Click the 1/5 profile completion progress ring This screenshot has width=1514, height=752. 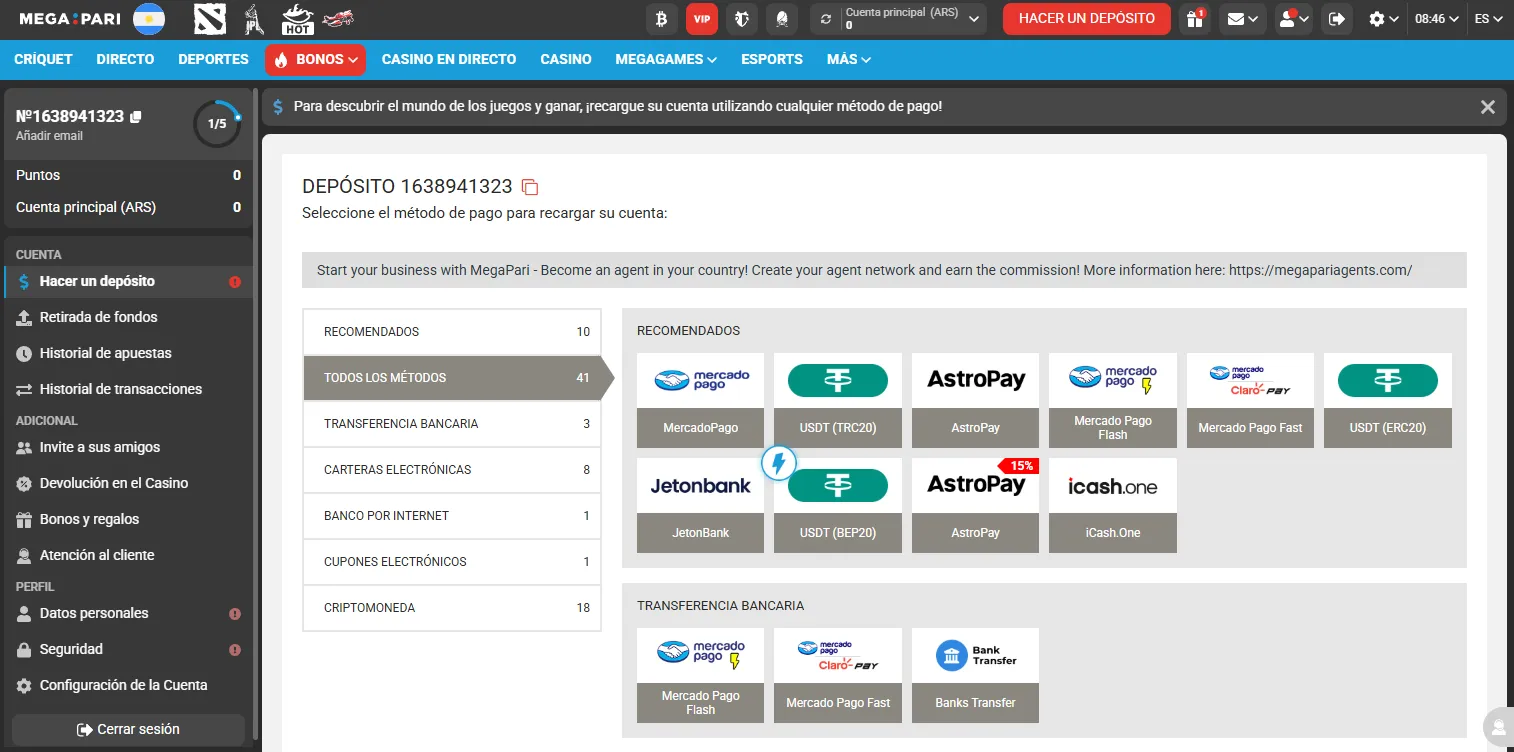(217, 124)
